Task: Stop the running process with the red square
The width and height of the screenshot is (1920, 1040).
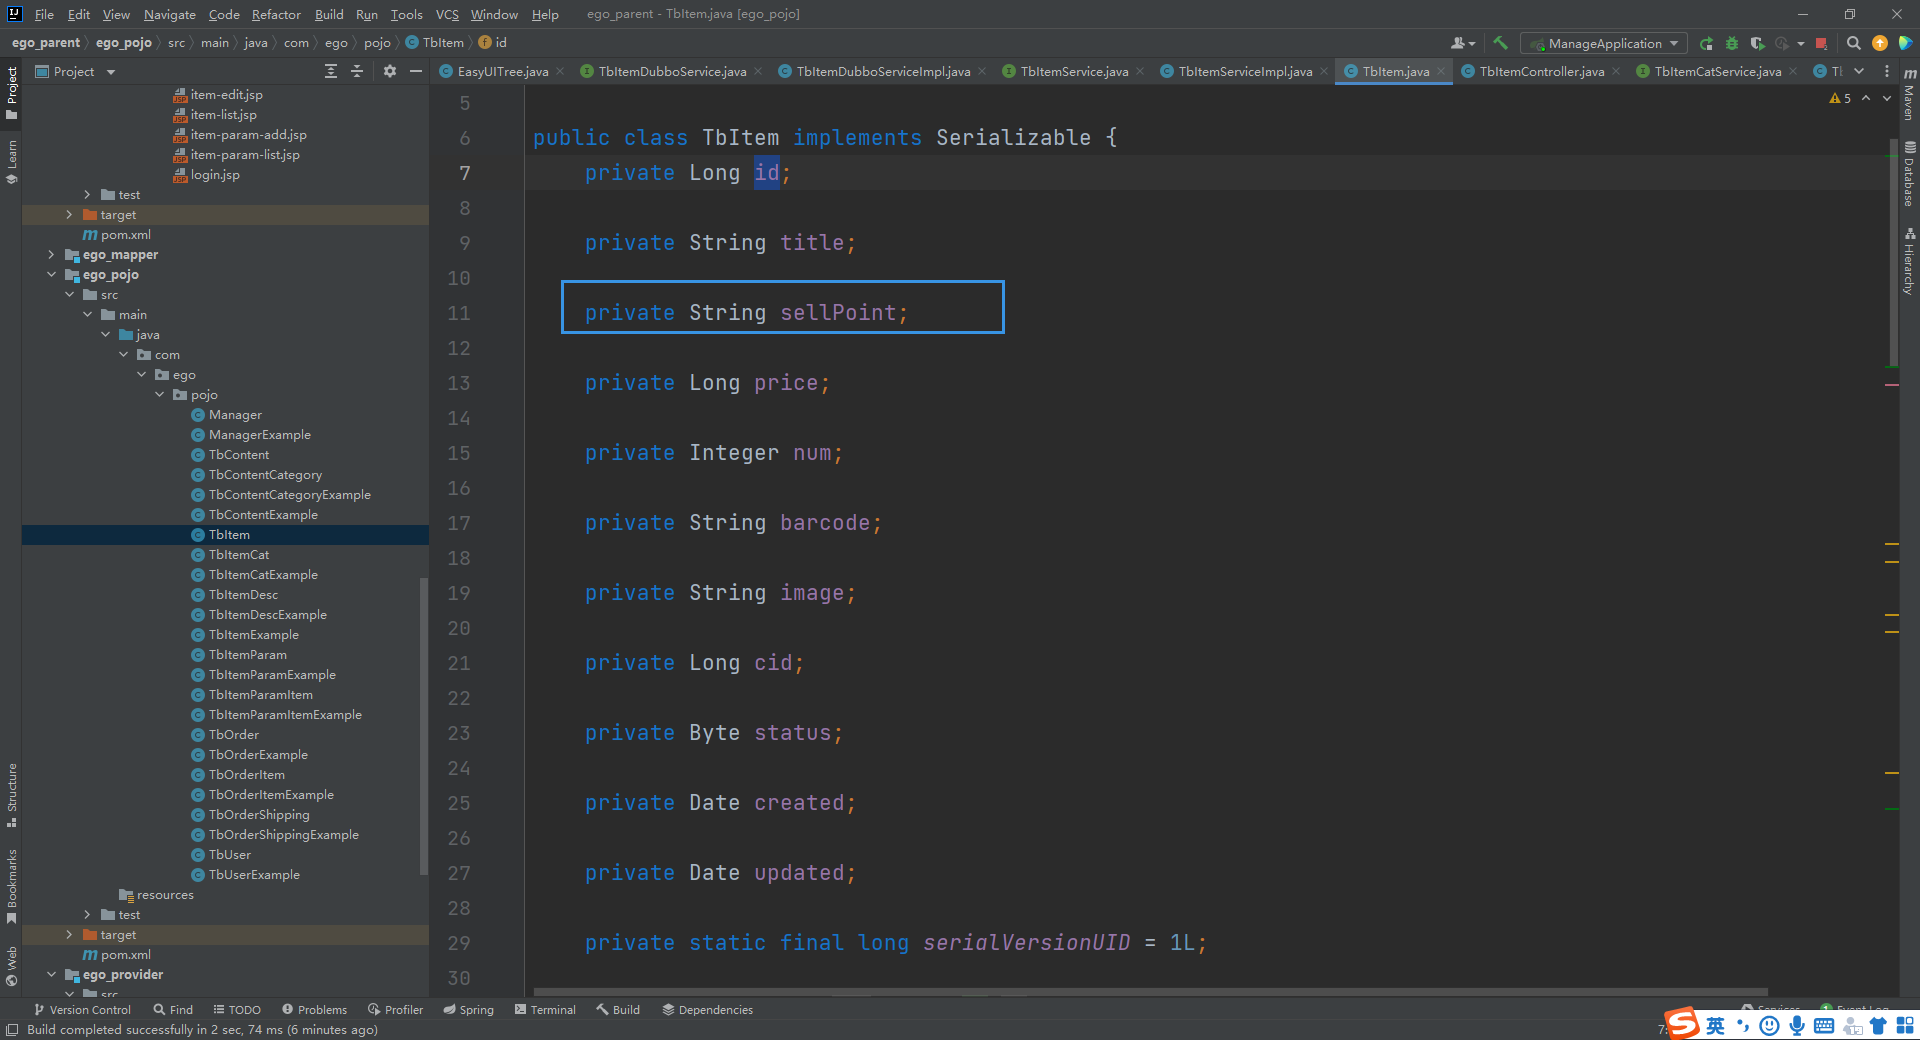Action: 1821,43
